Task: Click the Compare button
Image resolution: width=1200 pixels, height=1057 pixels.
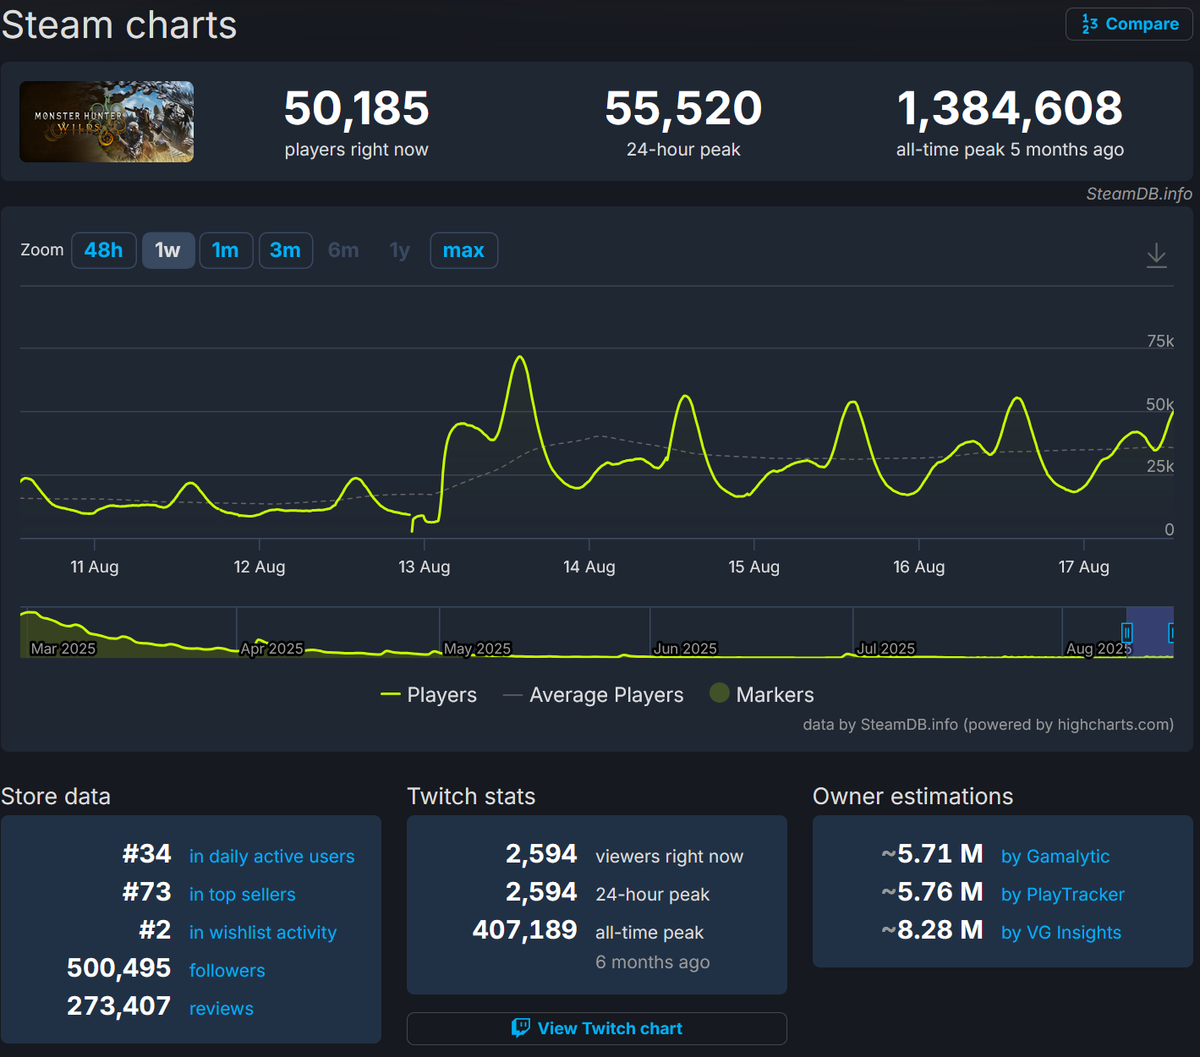Action: click(1129, 24)
